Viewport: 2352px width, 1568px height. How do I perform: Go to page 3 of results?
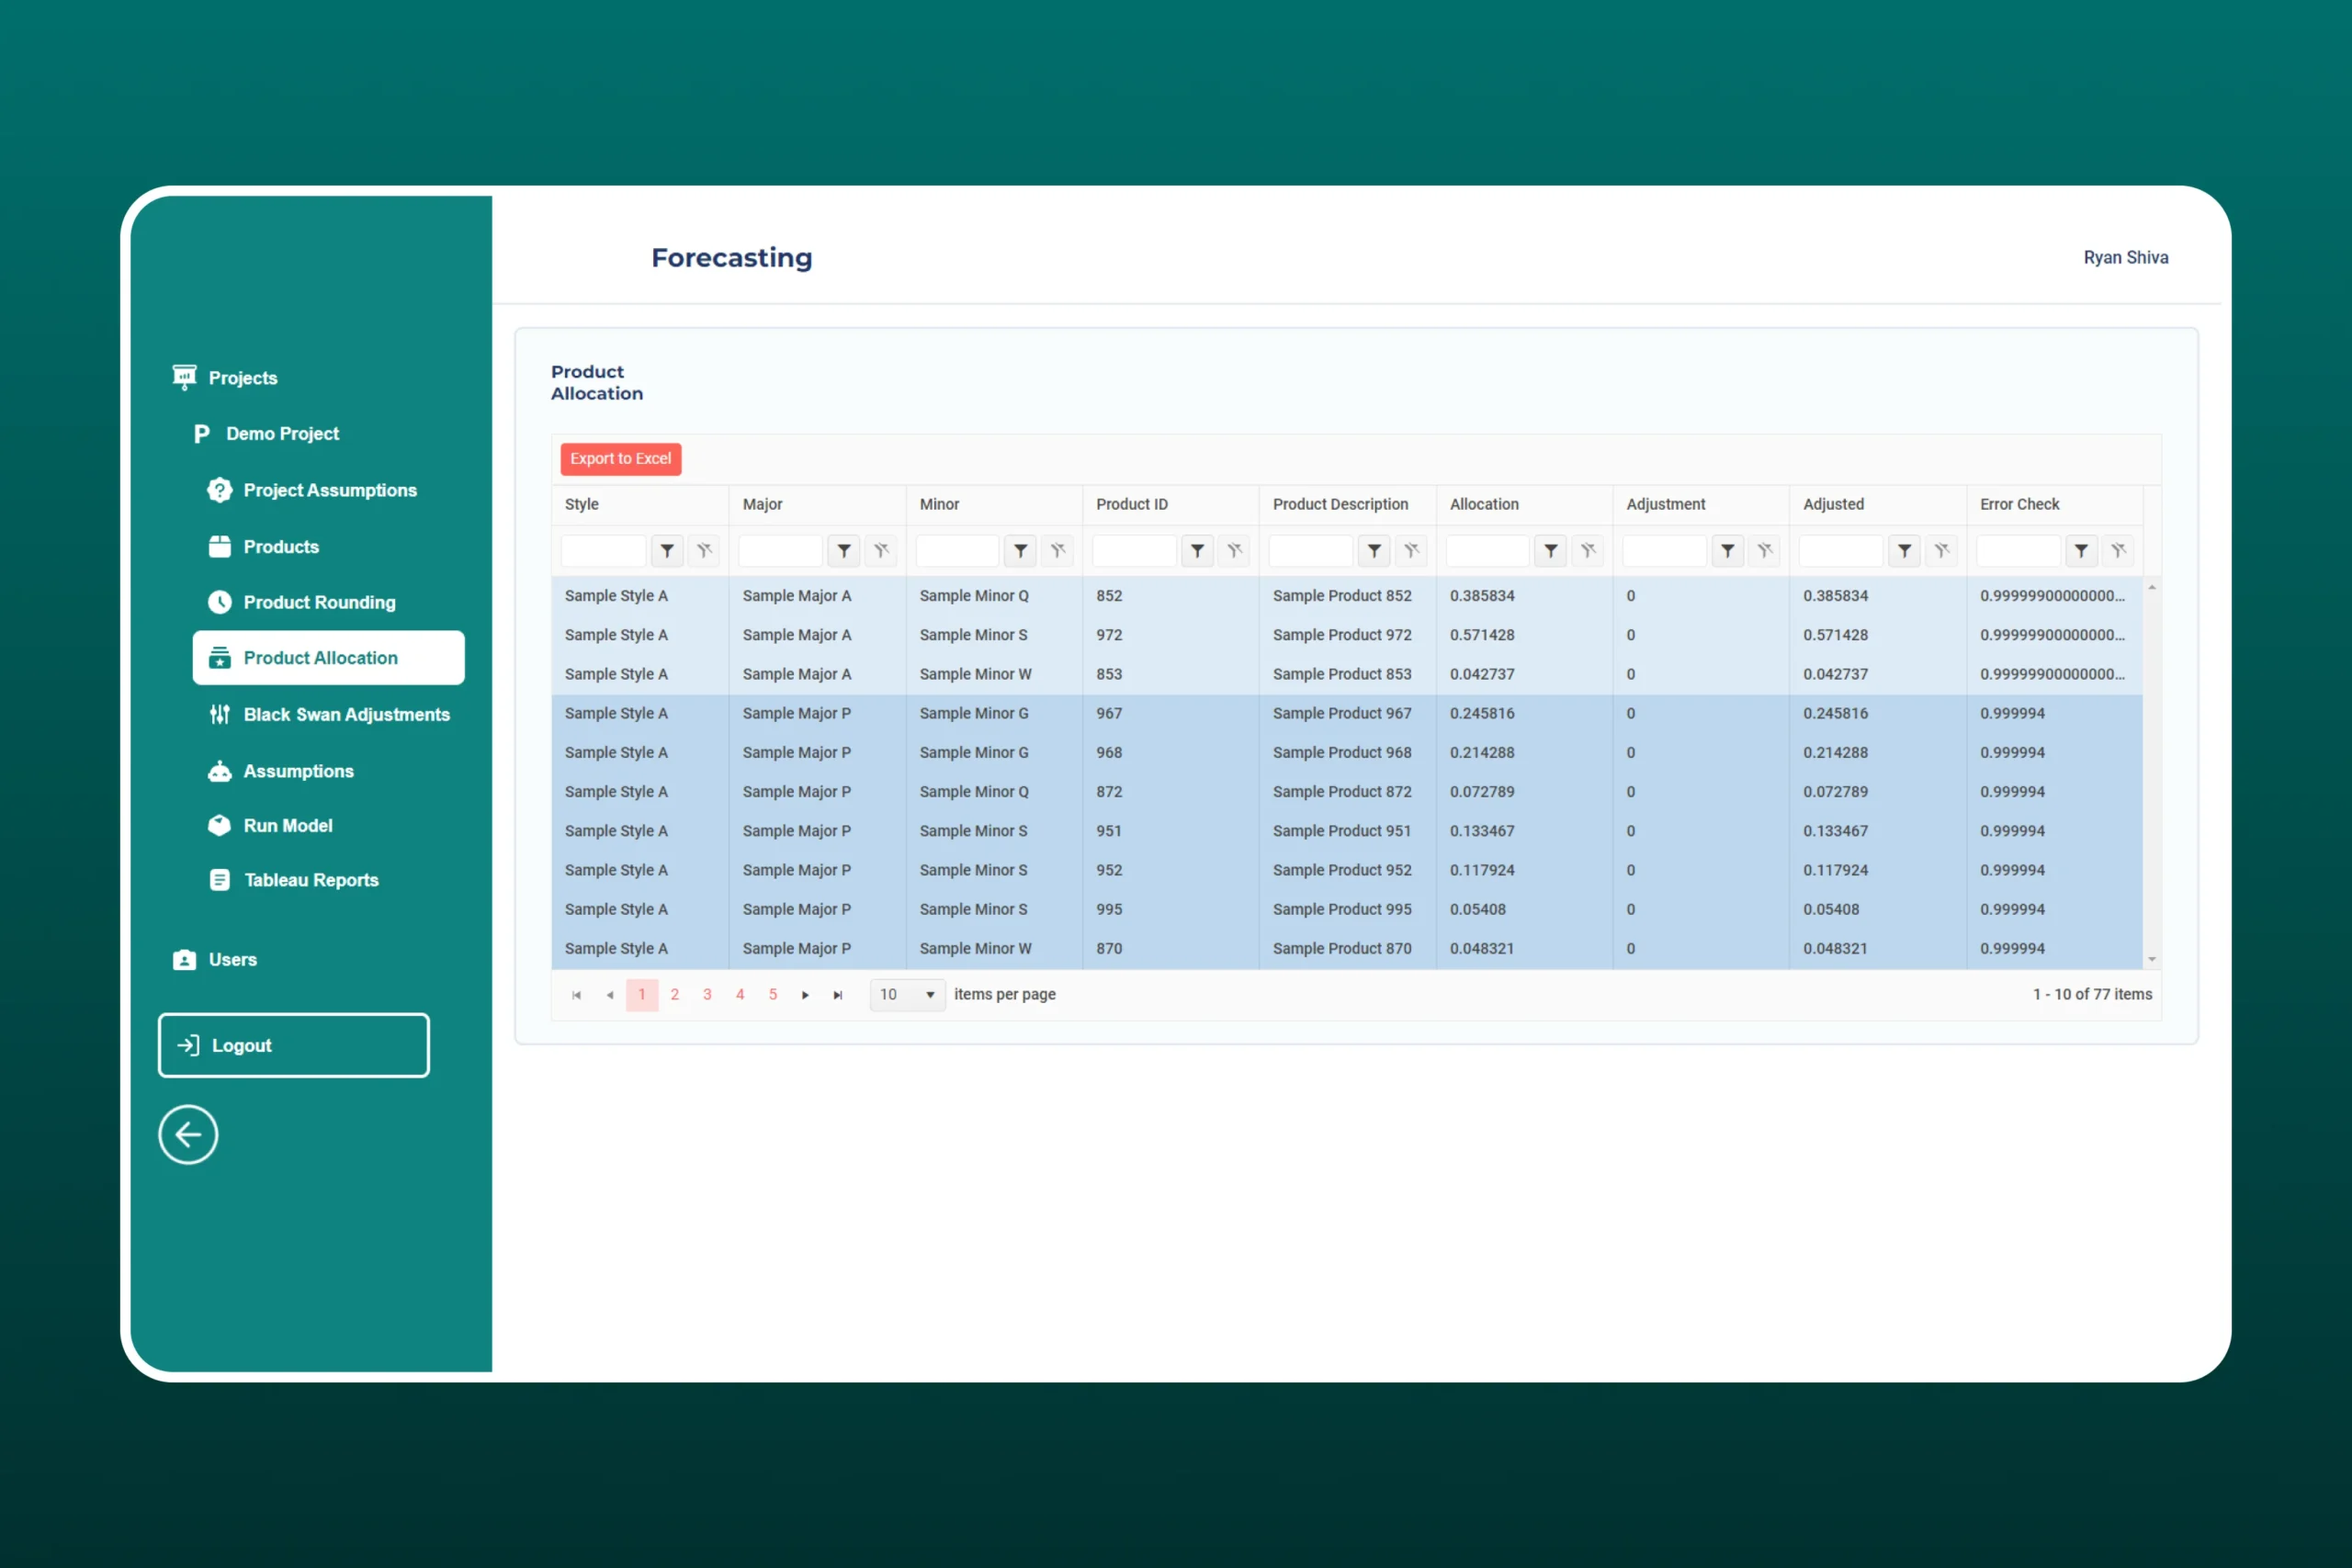coord(707,995)
